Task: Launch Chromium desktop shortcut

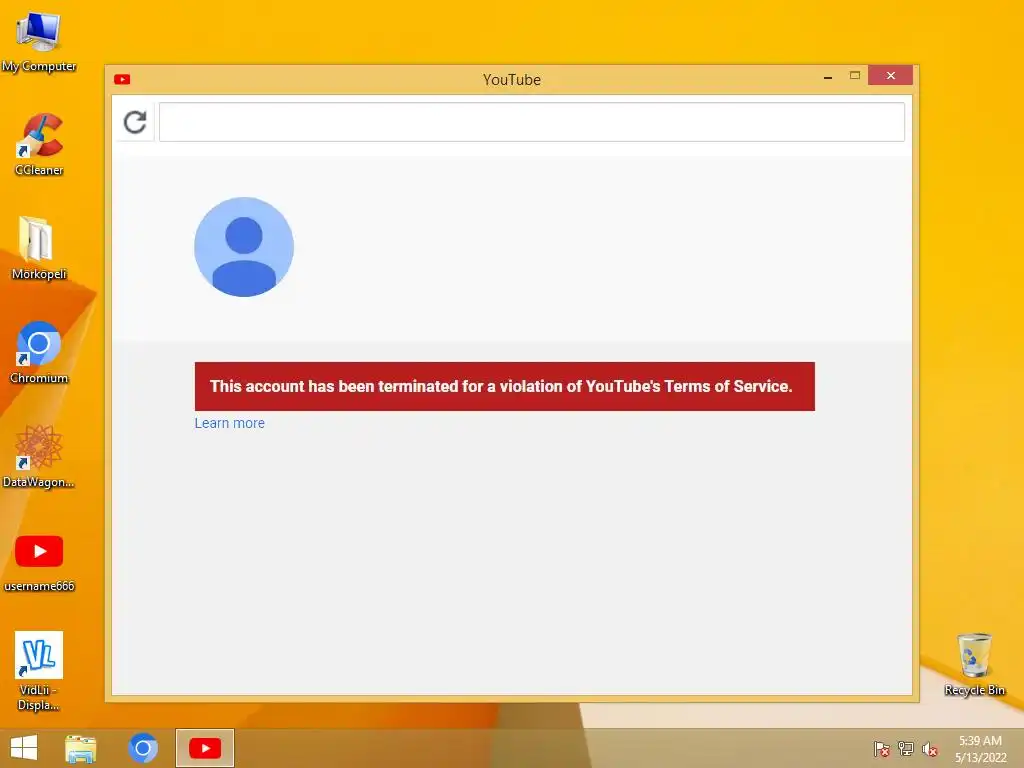Action: [x=39, y=353]
